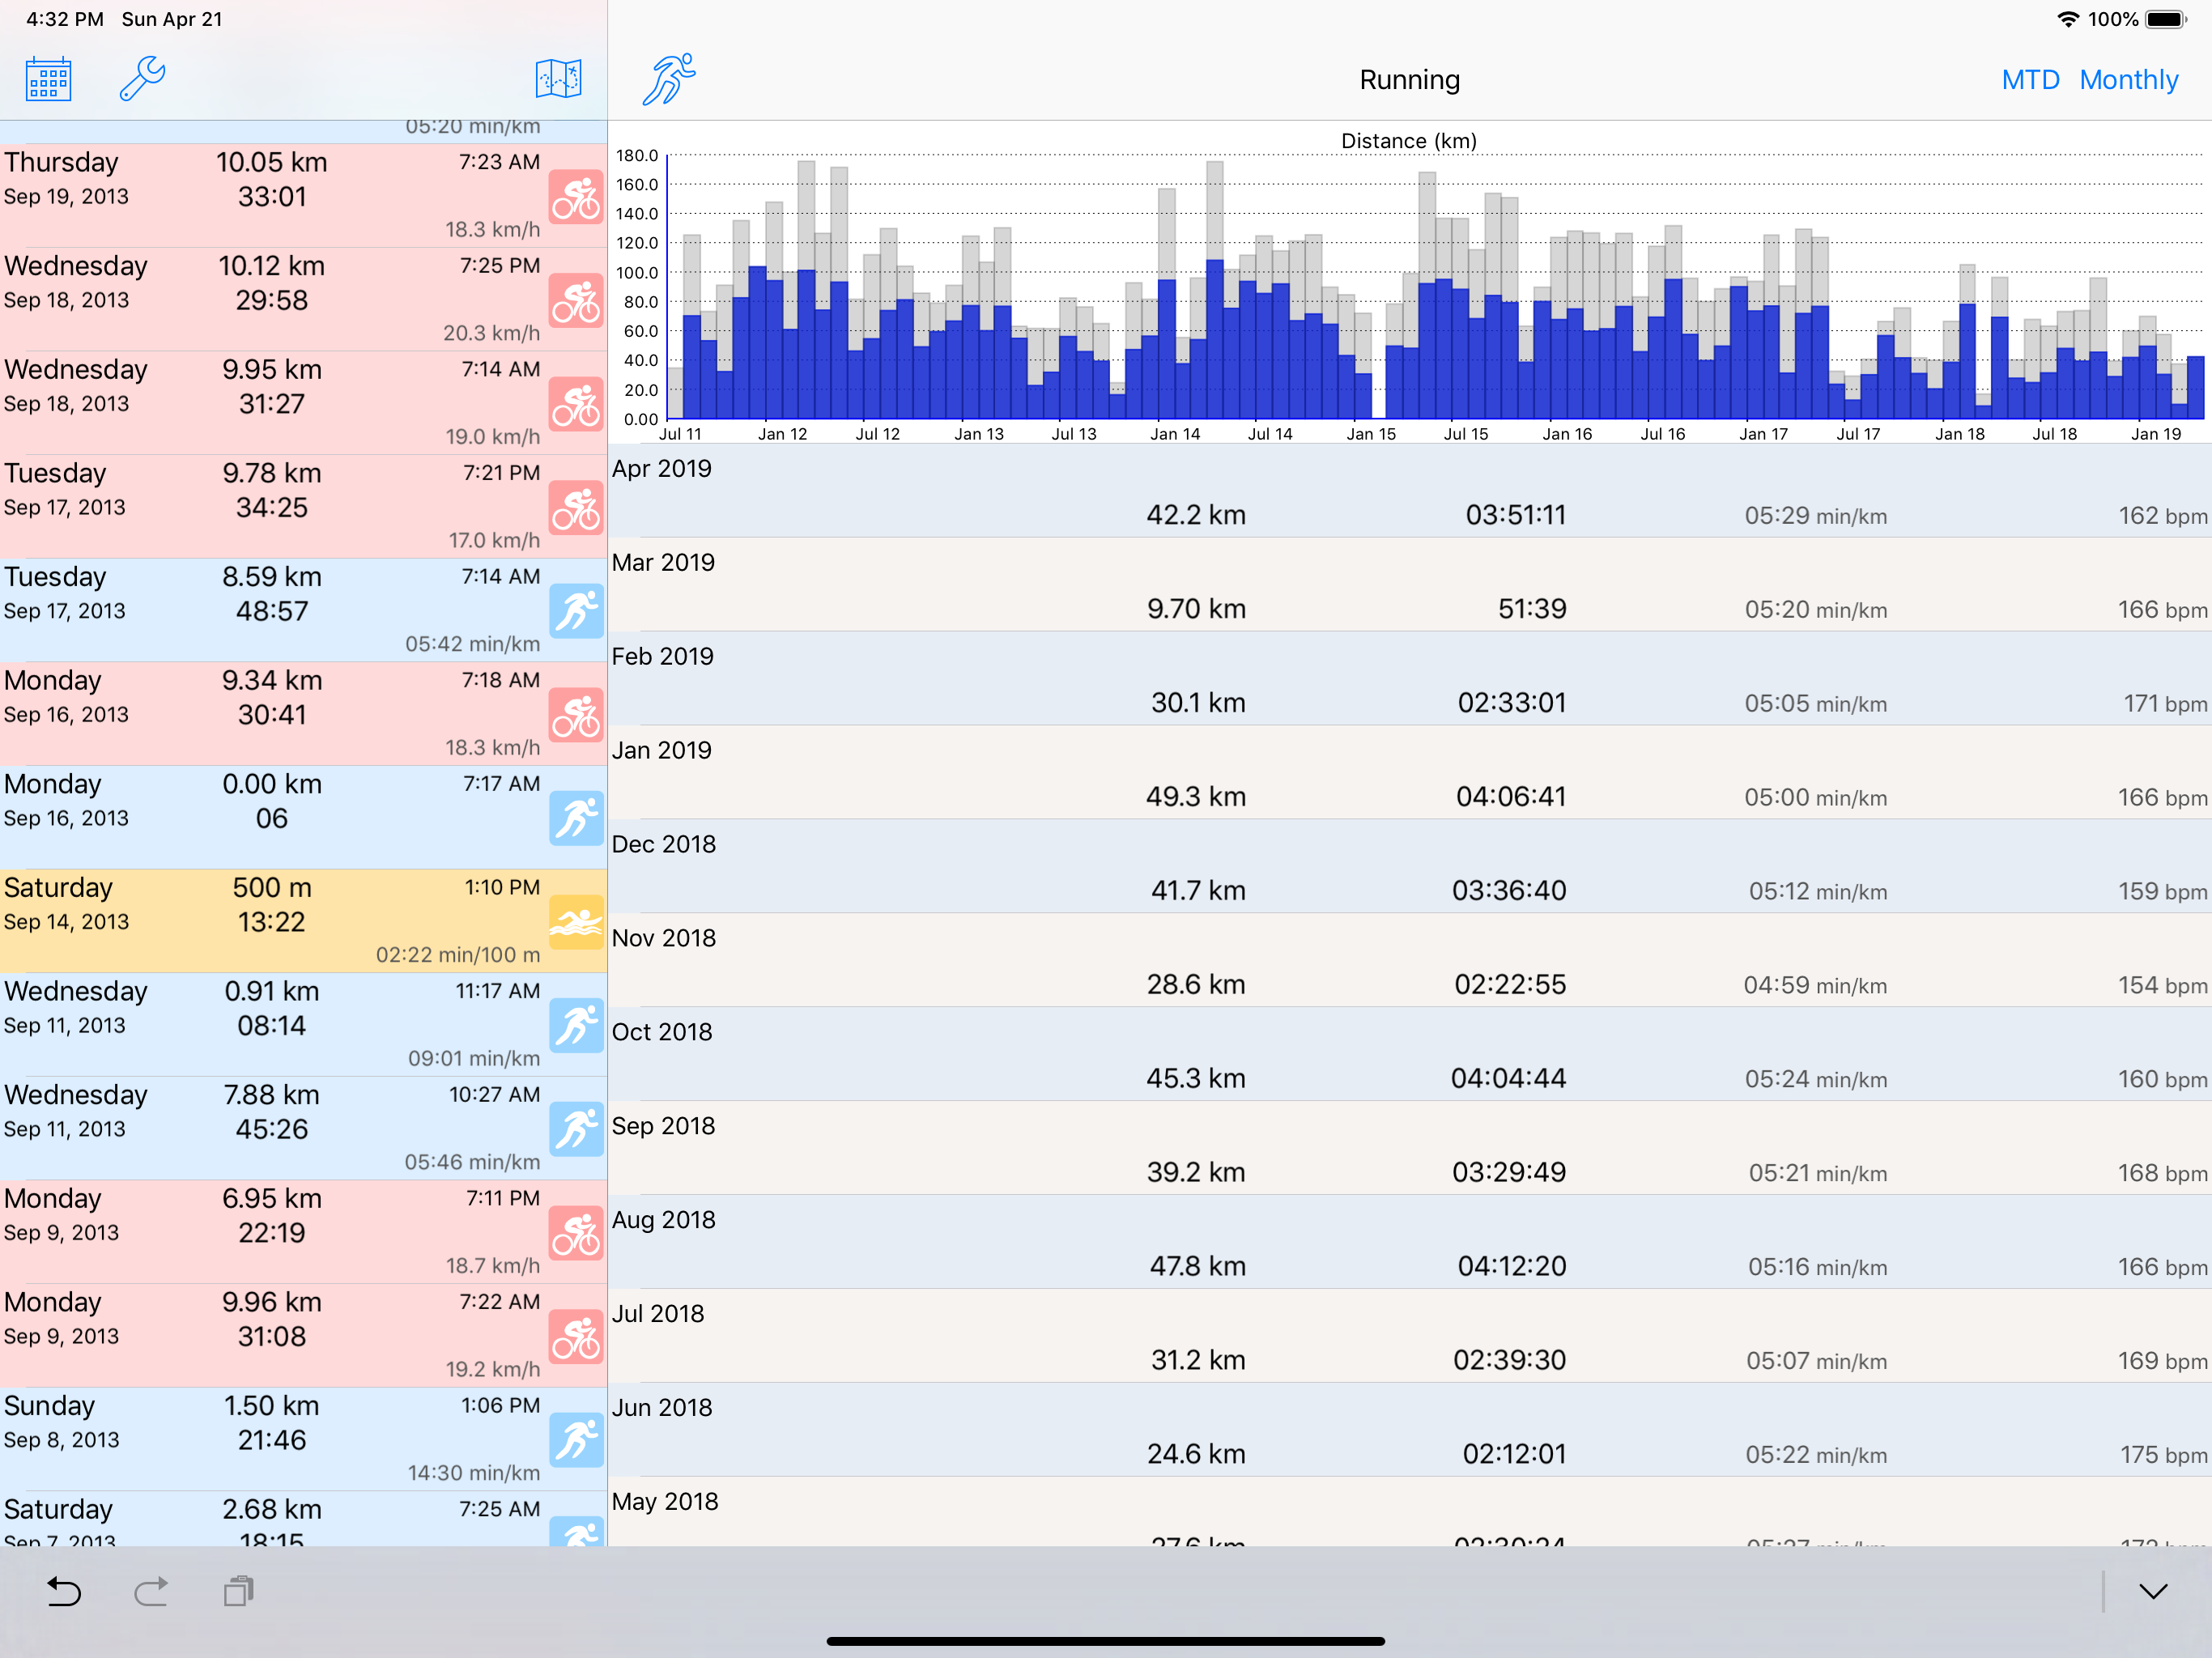Select the Oct 2018 summary row
This screenshot has height=1658, width=2212.
click(1410, 1055)
